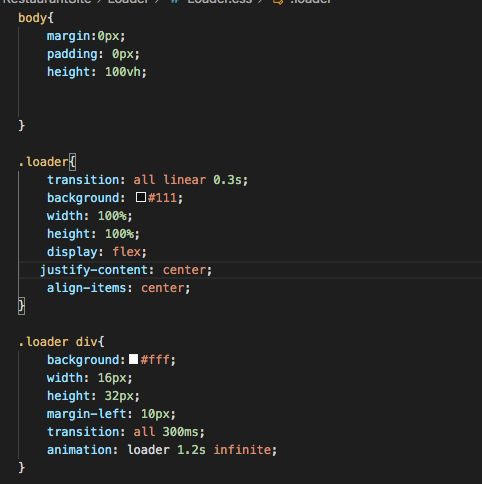Screen dimensions: 482x484
Task: Click the .loader selector opening brace
Action: (x=72, y=162)
